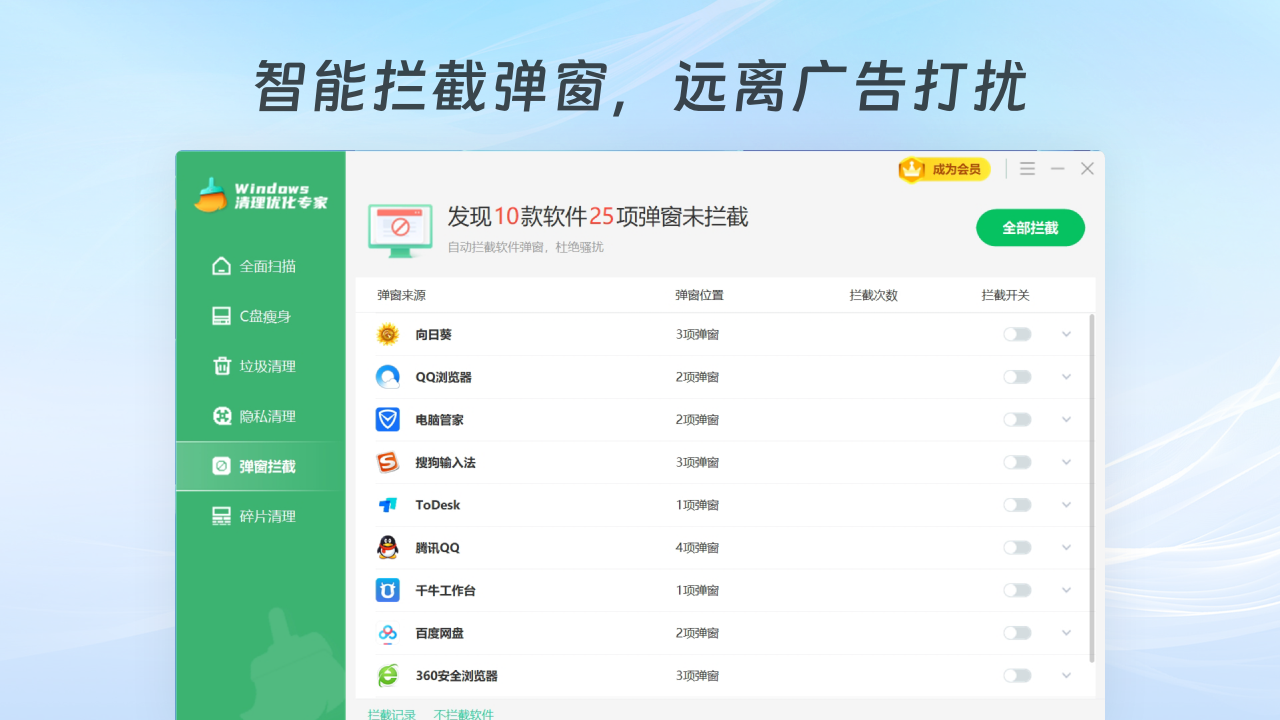The width and height of the screenshot is (1280, 720).
Task: Click the 向日葵 application icon
Action: pyautogui.click(x=387, y=334)
